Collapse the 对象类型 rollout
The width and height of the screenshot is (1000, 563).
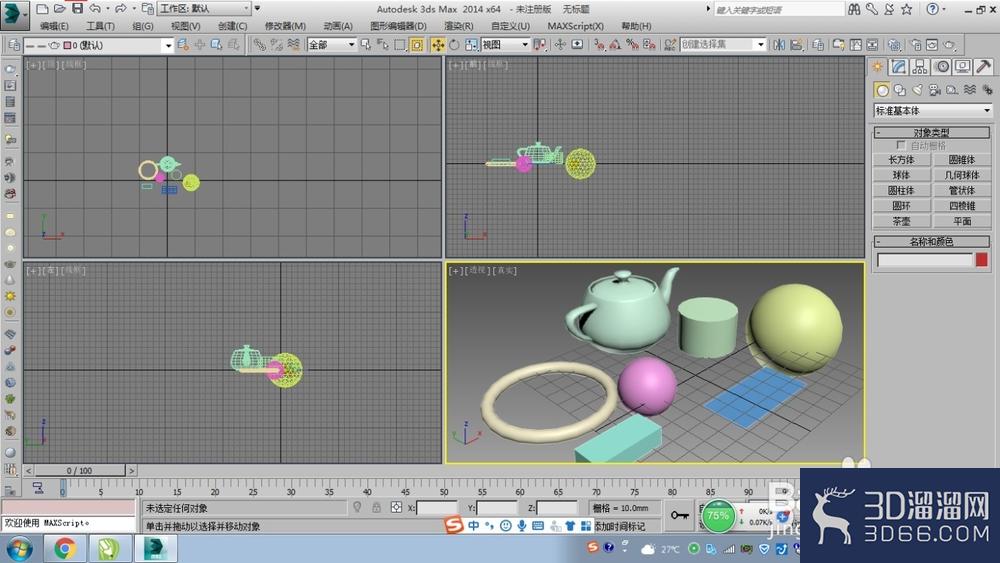(x=931, y=133)
